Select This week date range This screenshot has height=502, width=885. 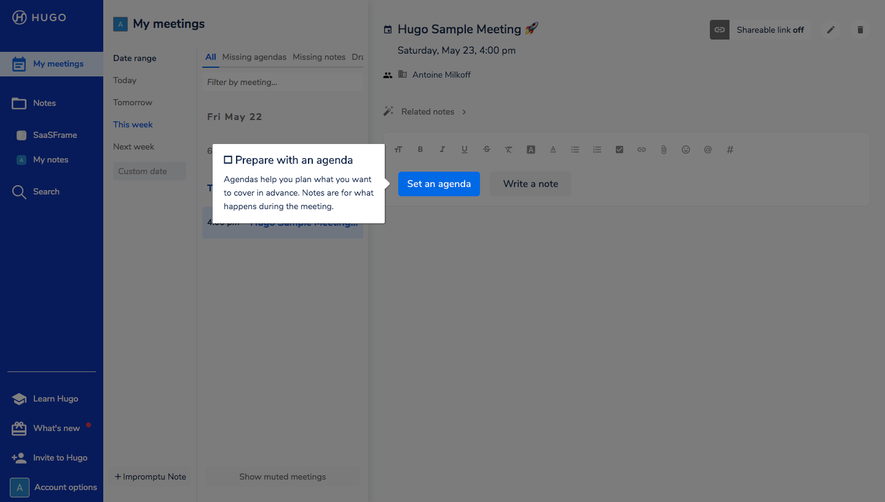(x=133, y=124)
